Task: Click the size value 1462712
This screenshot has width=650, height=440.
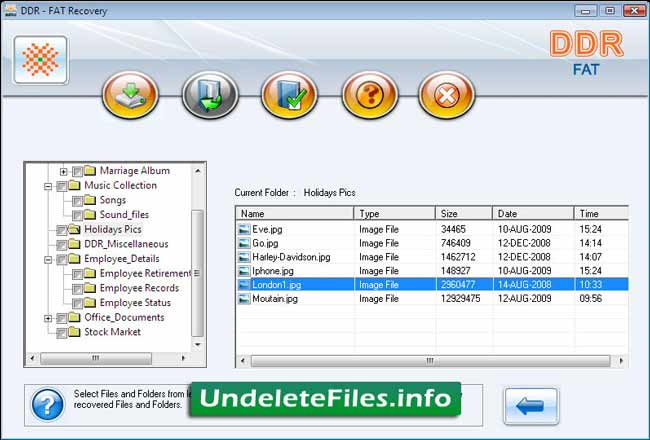Action: (x=458, y=257)
